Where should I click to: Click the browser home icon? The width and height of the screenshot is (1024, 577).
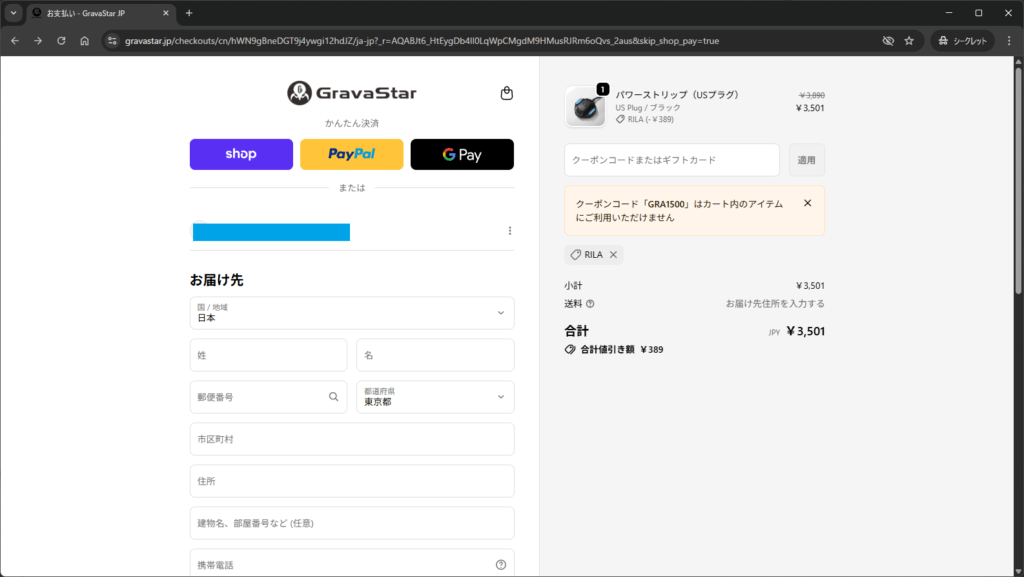[x=85, y=41]
